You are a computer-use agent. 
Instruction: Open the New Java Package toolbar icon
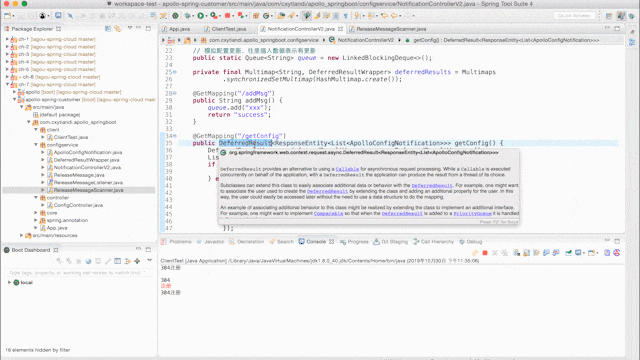[256, 16]
